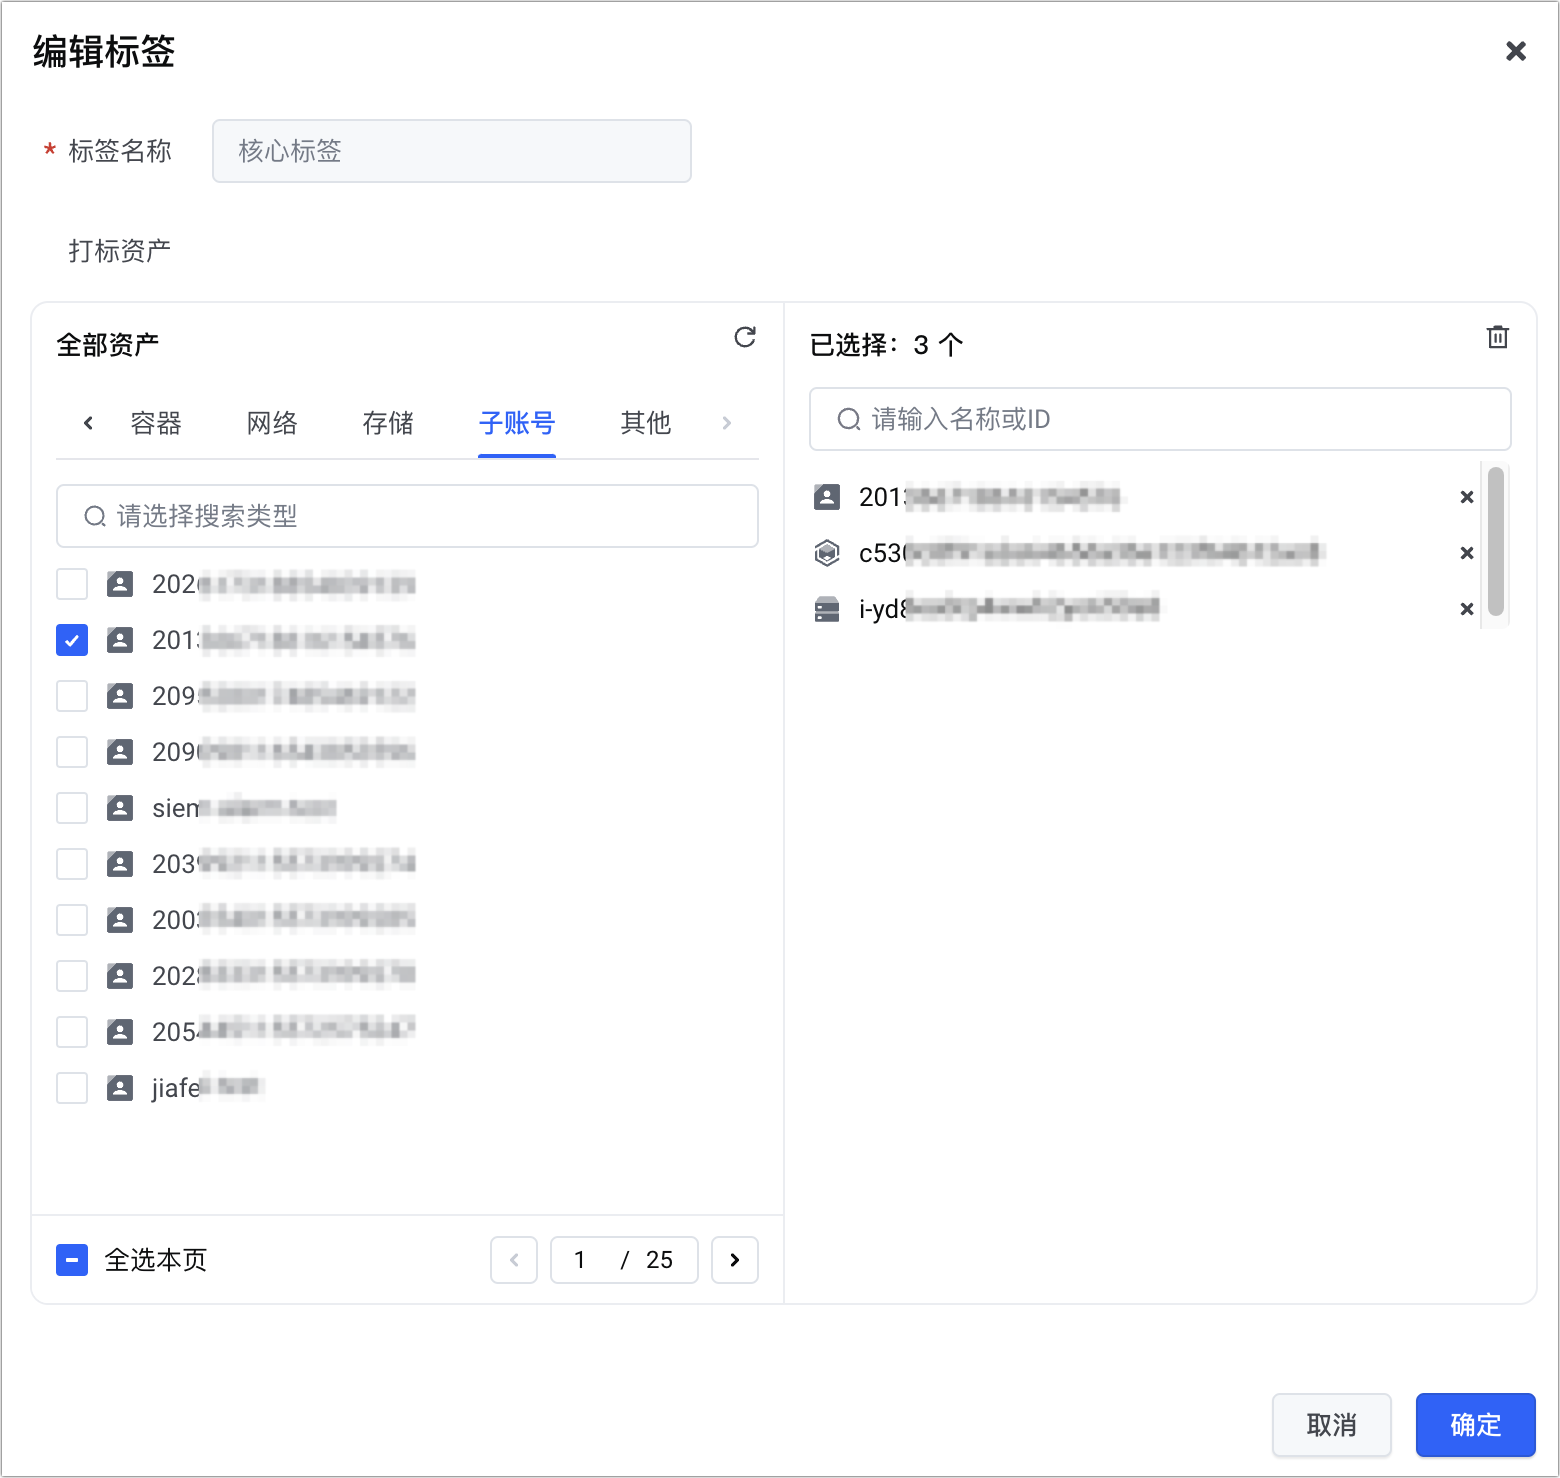The image size is (1560, 1478).
Task: Confirm with the 确定 button
Action: coord(1476,1425)
